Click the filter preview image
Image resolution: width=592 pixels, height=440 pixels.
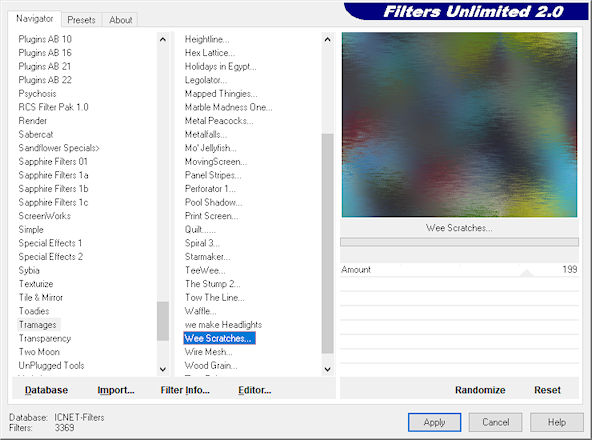459,125
